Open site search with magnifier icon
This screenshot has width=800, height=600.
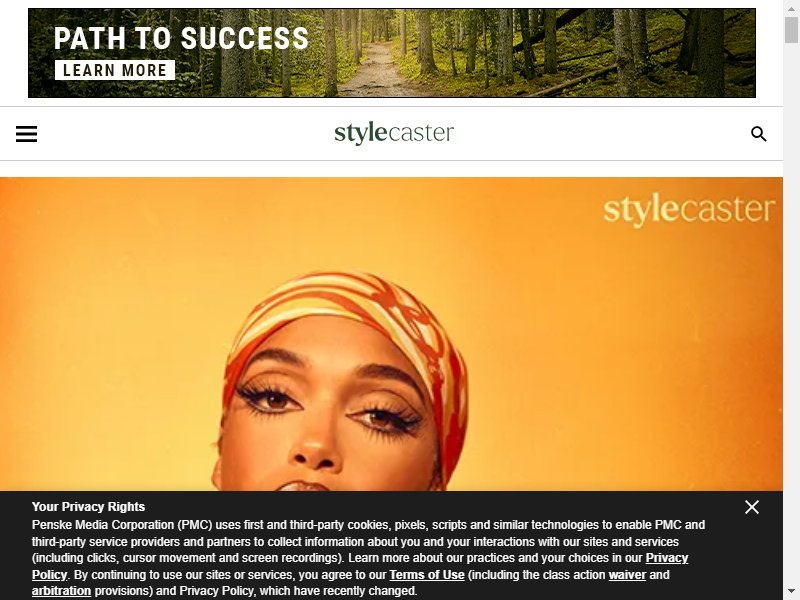[759, 134]
